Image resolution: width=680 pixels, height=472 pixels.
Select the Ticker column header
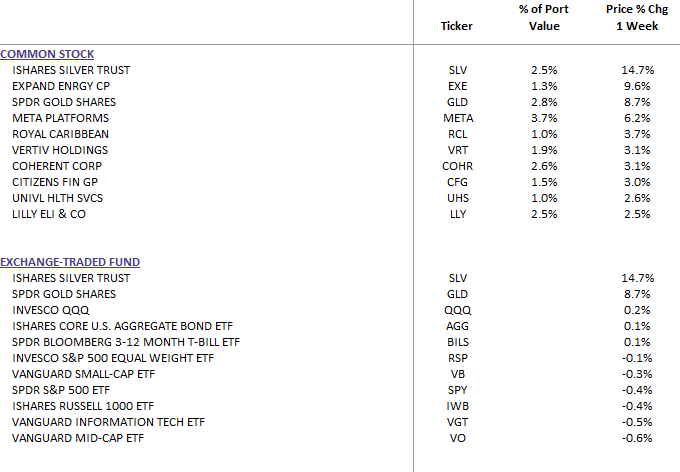(456, 26)
